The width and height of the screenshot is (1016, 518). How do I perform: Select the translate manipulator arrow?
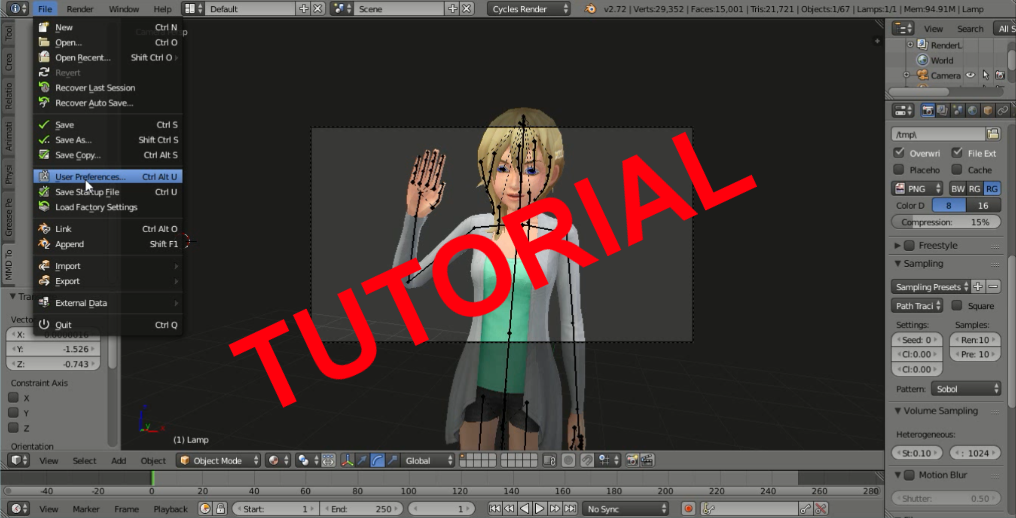[x=363, y=460]
